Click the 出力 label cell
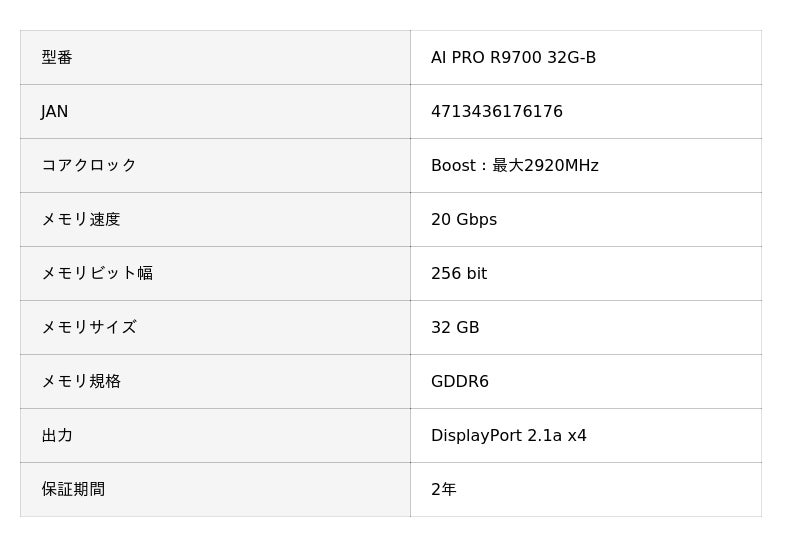This screenshot has width=800, height=547. tap(57, 436)
